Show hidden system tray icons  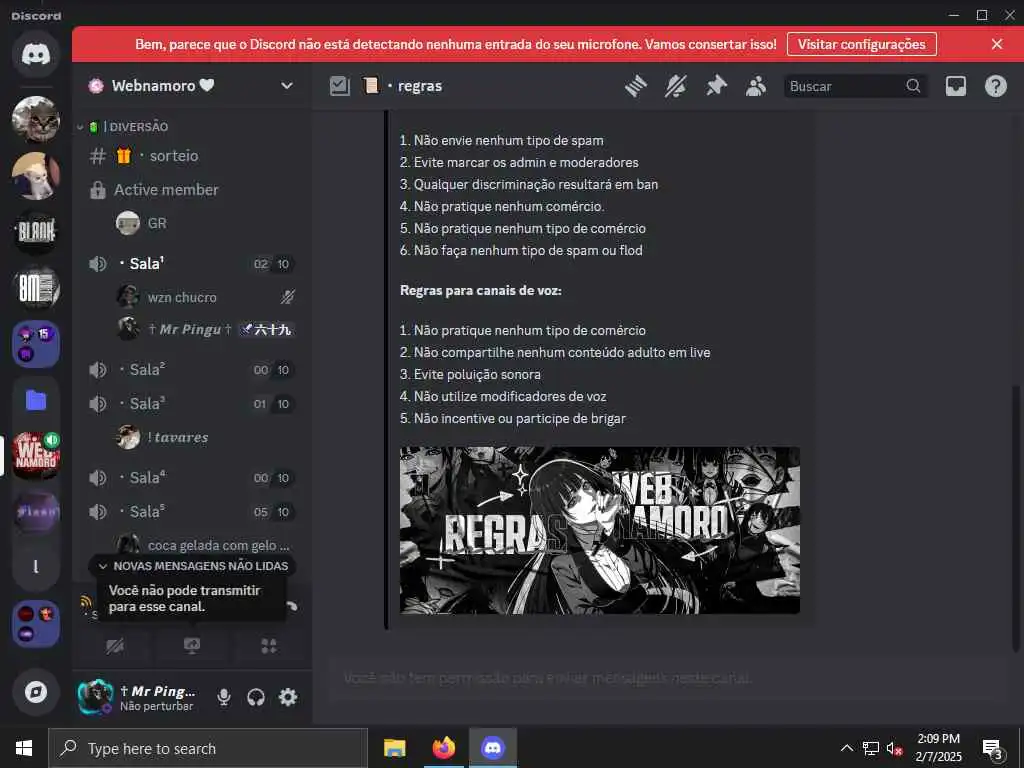846,748
